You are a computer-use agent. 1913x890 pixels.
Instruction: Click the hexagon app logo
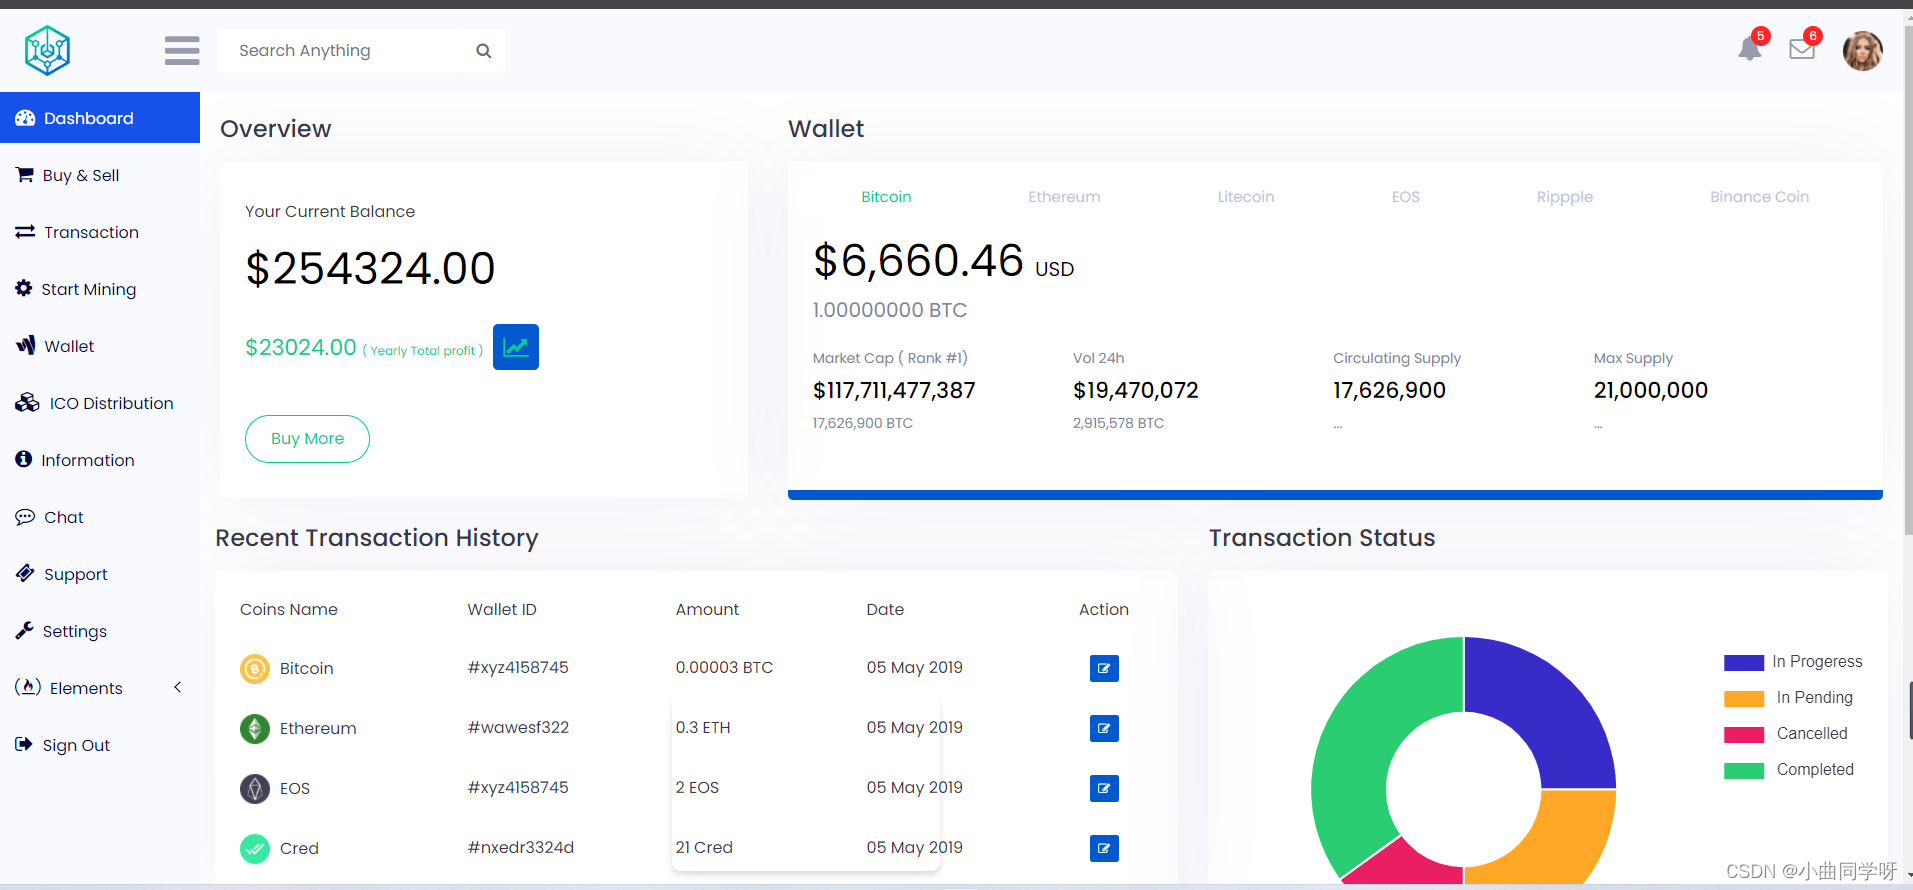coord(47,50)
